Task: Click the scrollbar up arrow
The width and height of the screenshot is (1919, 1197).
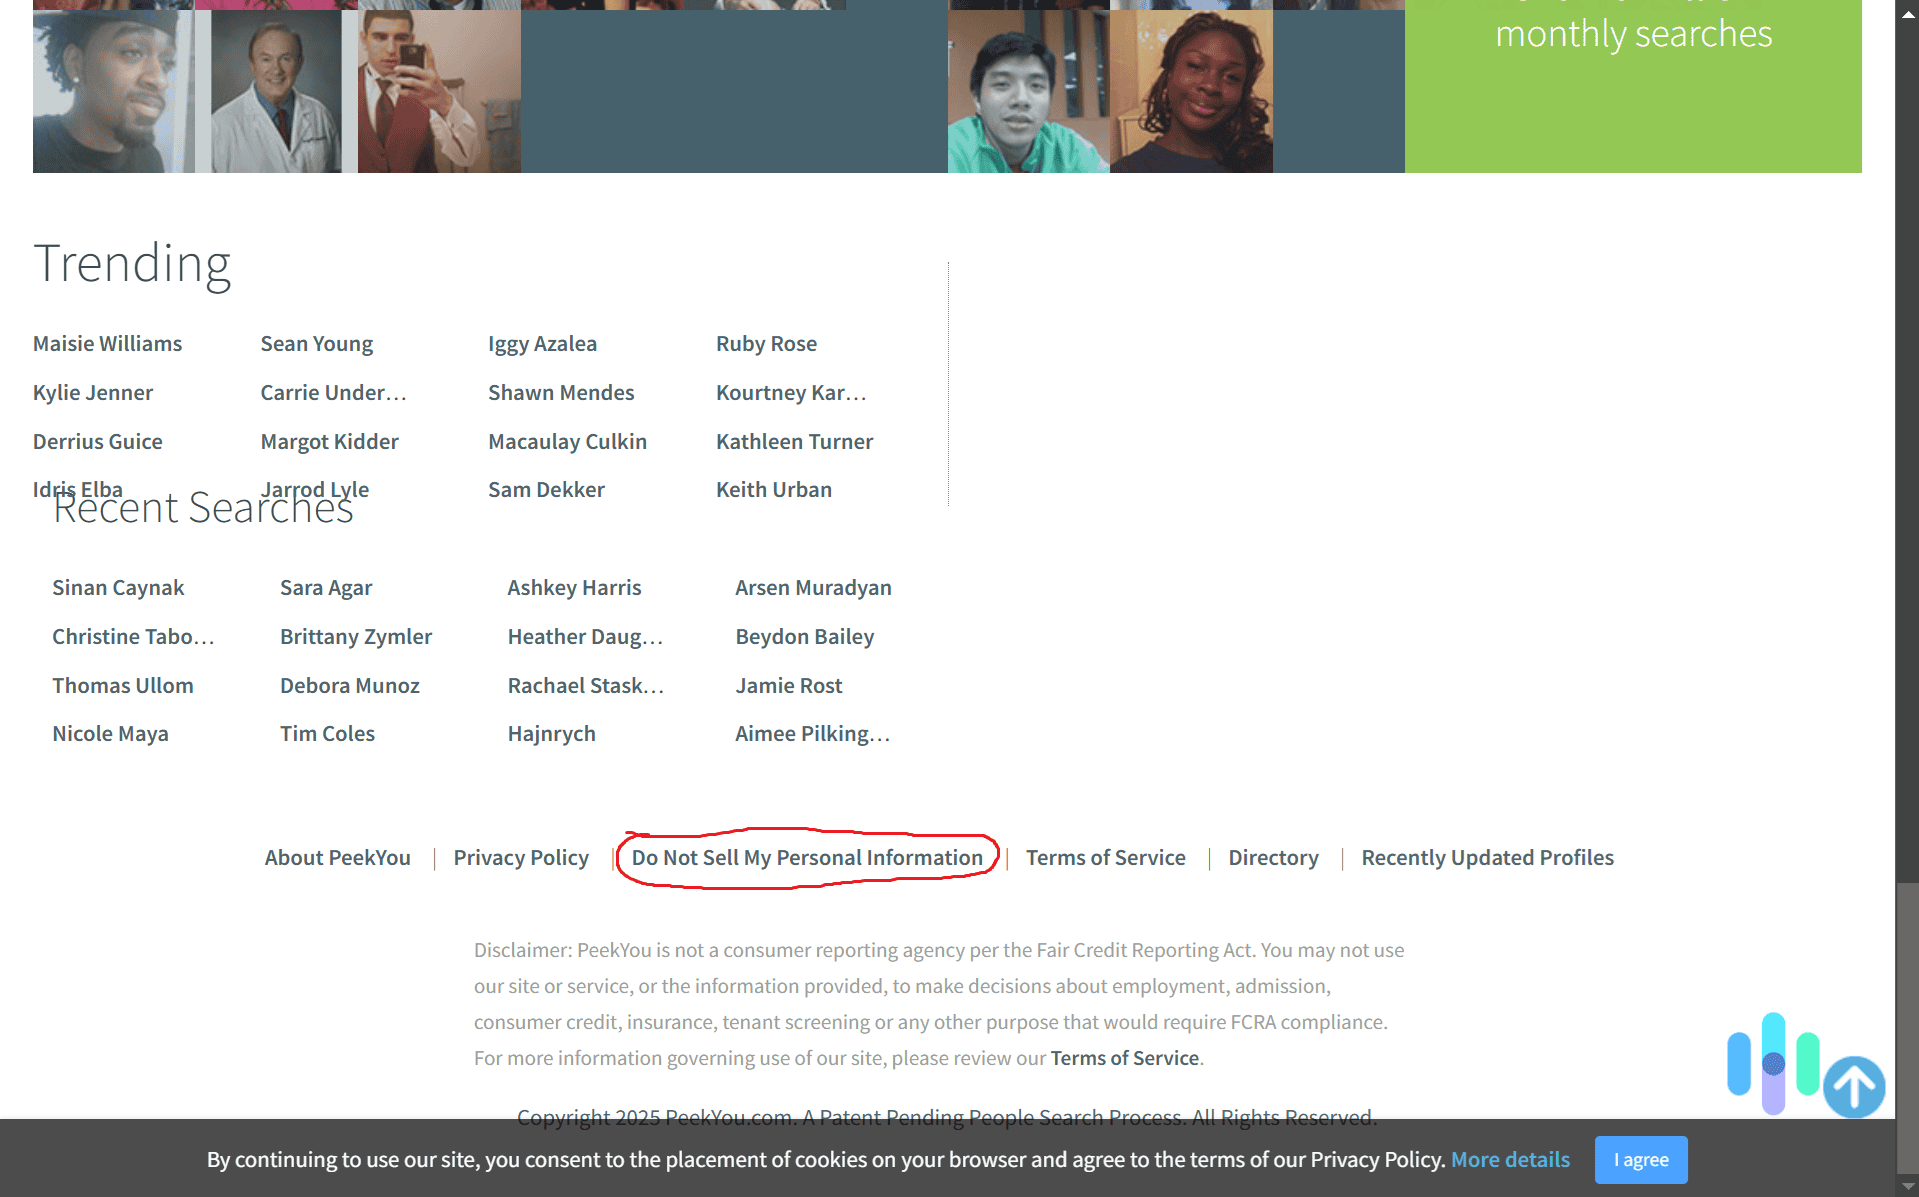Action: (x=1906, y=14)
